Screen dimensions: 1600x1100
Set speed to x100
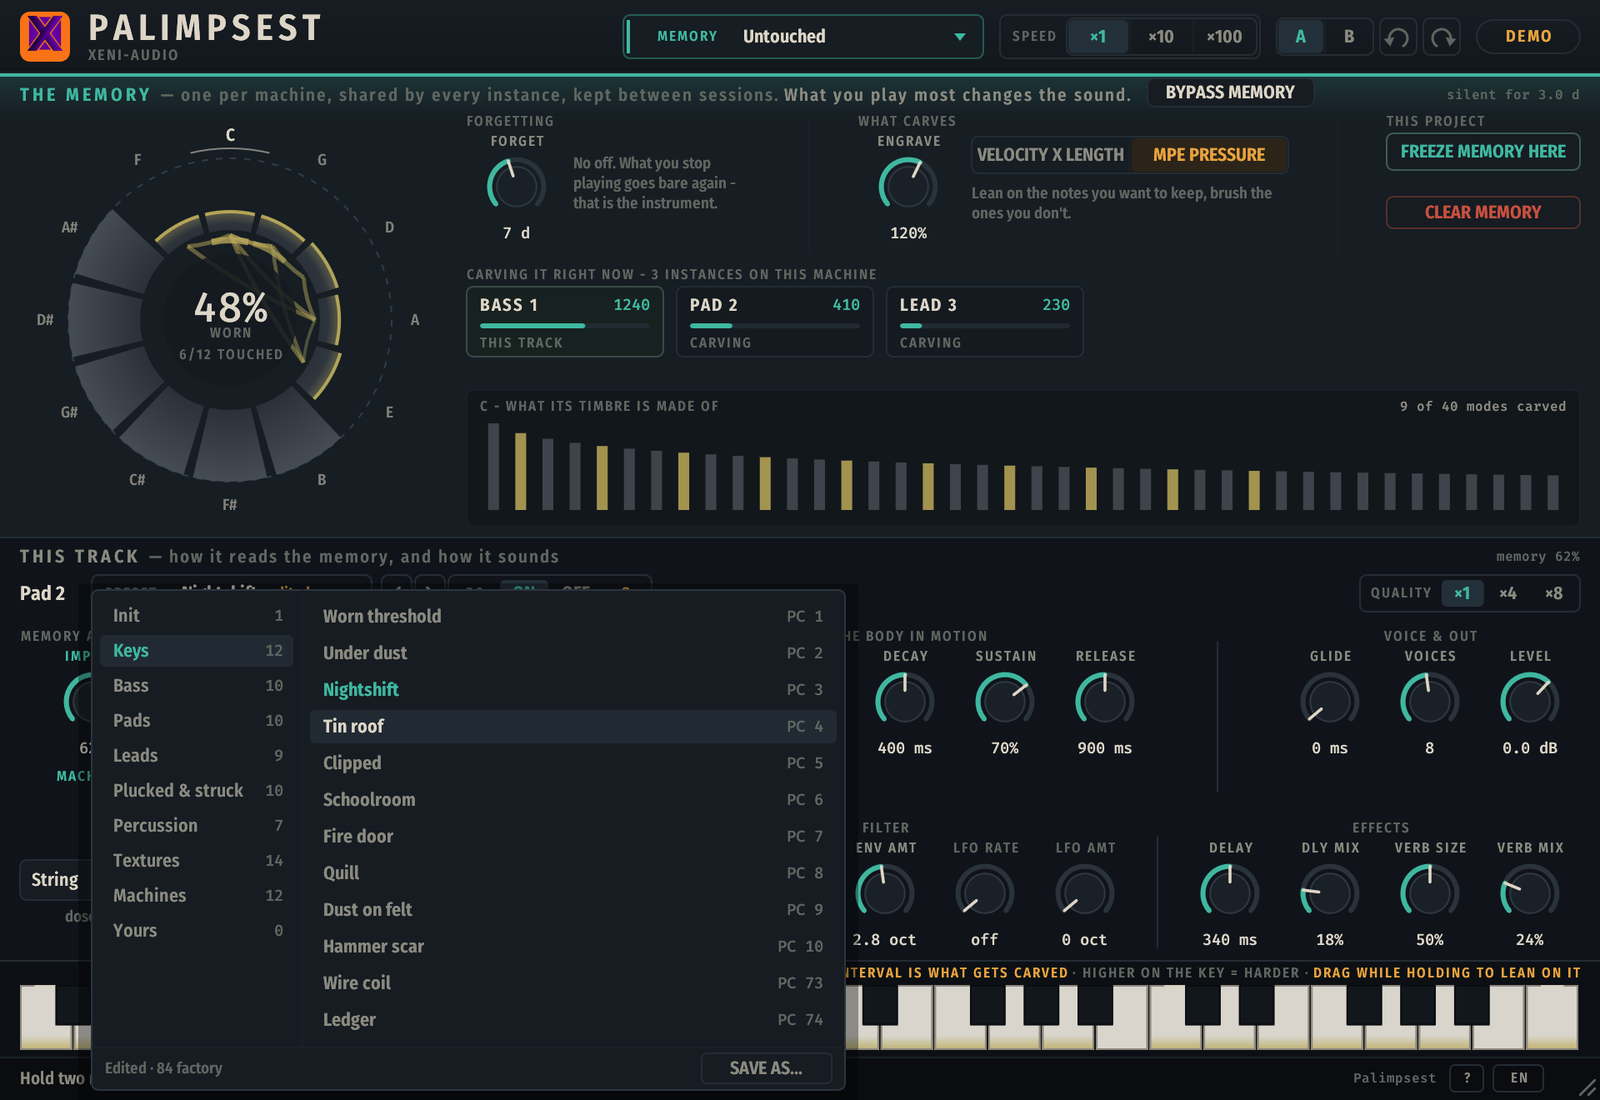point(1224,37)
